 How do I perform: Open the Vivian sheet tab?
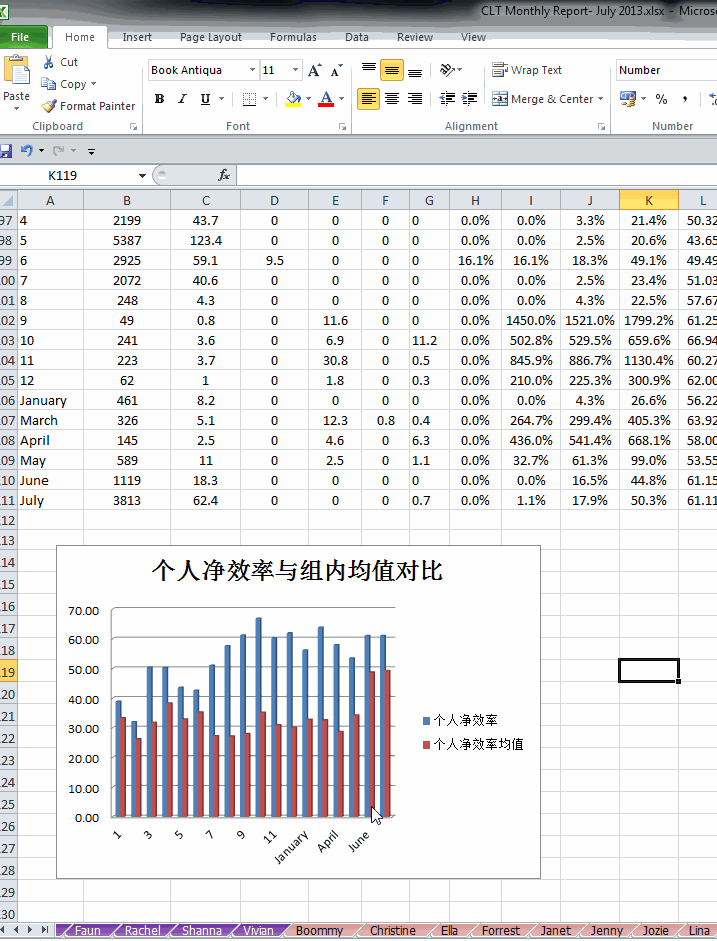(259, 930)
